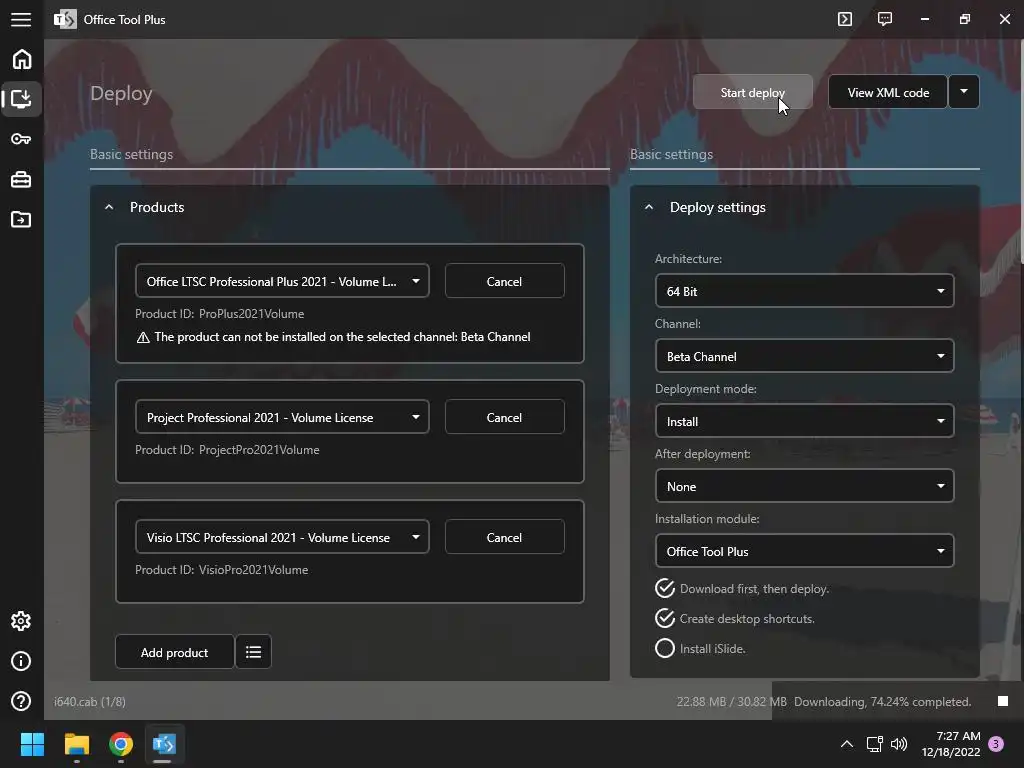
Task: Open Visio LTSC Professional product dropdown
Action: click(x=282, y=537)
